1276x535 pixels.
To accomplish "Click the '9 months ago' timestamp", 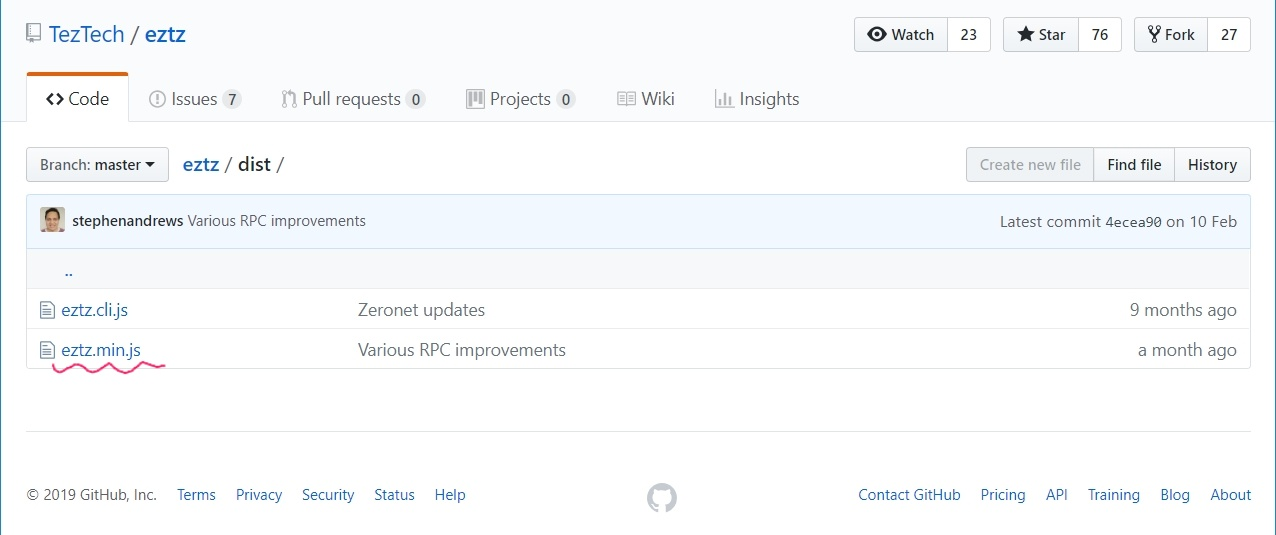I will [1183, 310].
